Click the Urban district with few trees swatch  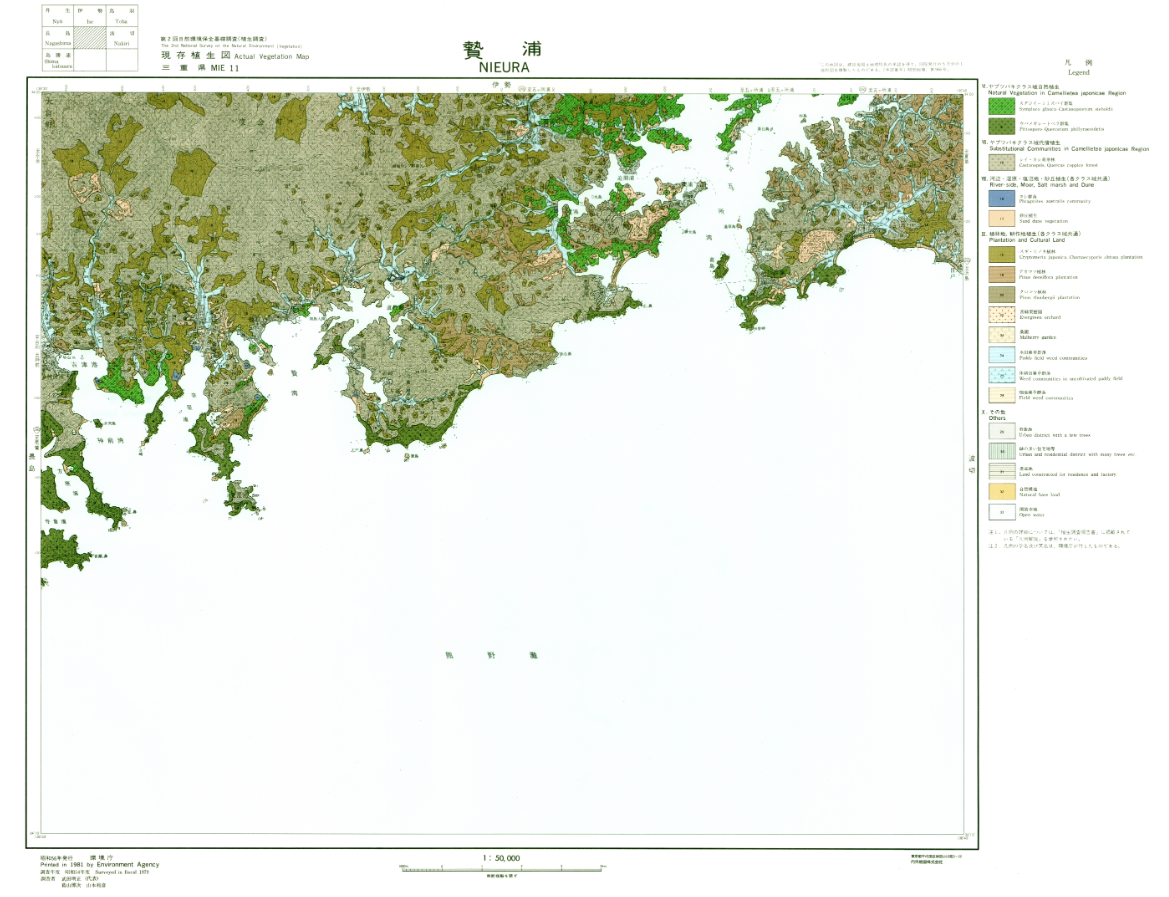[1001, 431]
